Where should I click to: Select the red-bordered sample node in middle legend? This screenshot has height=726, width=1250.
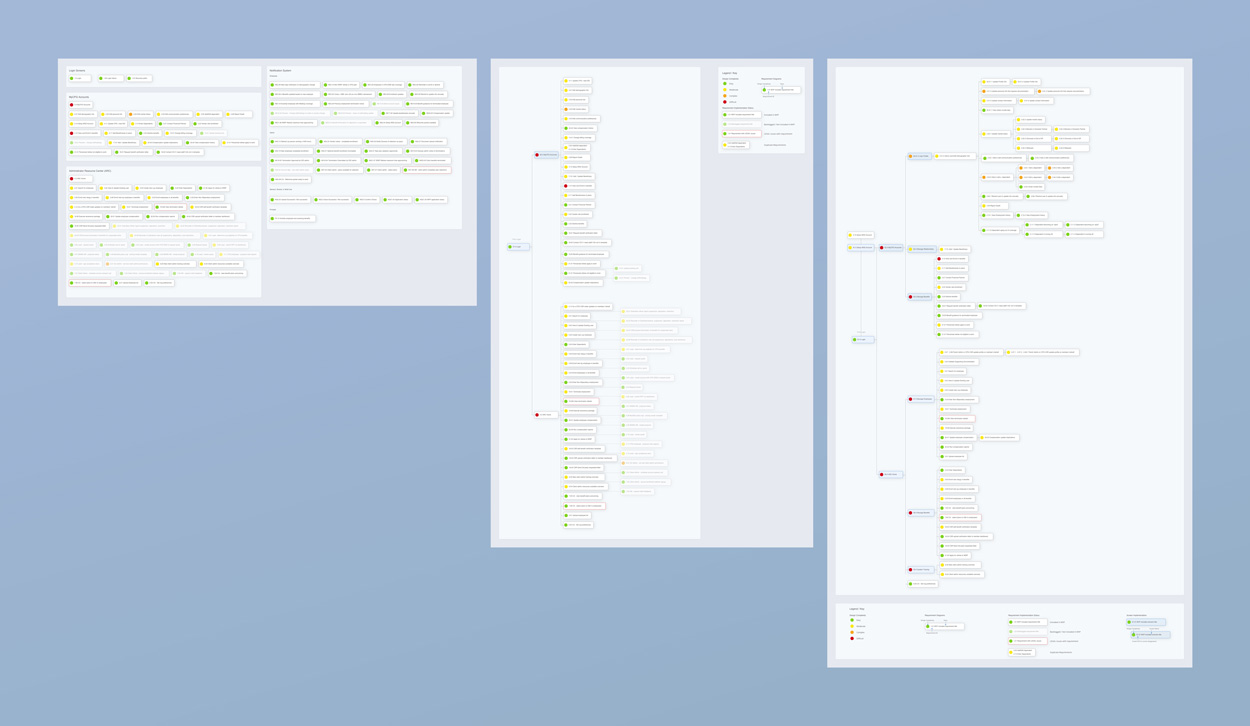point(741,133)
